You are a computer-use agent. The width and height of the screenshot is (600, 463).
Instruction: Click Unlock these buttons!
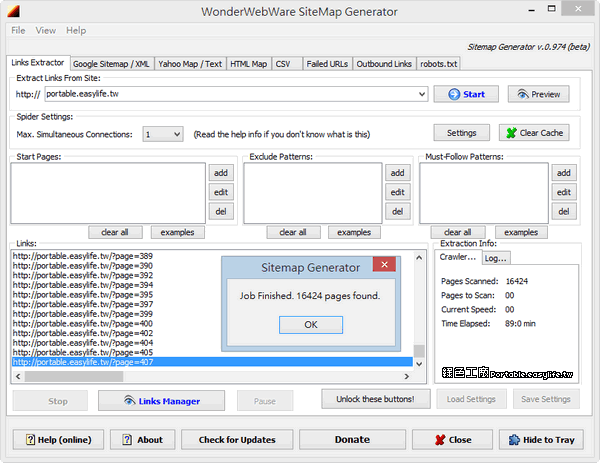[x=375, y=399]
